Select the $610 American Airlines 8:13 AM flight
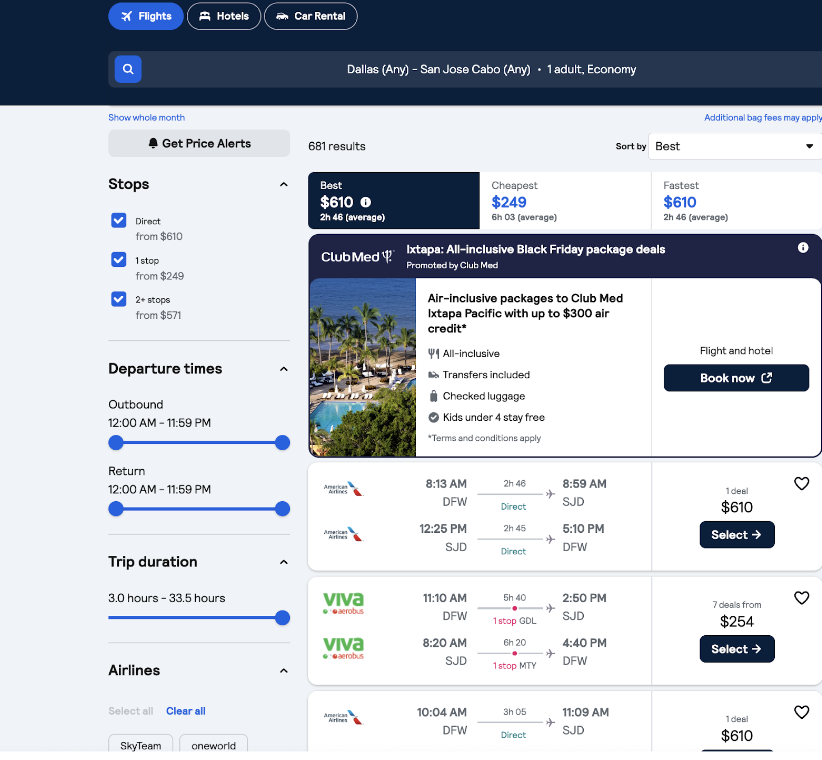This screenshot has height=760, width=822. (x=737, y=535)
